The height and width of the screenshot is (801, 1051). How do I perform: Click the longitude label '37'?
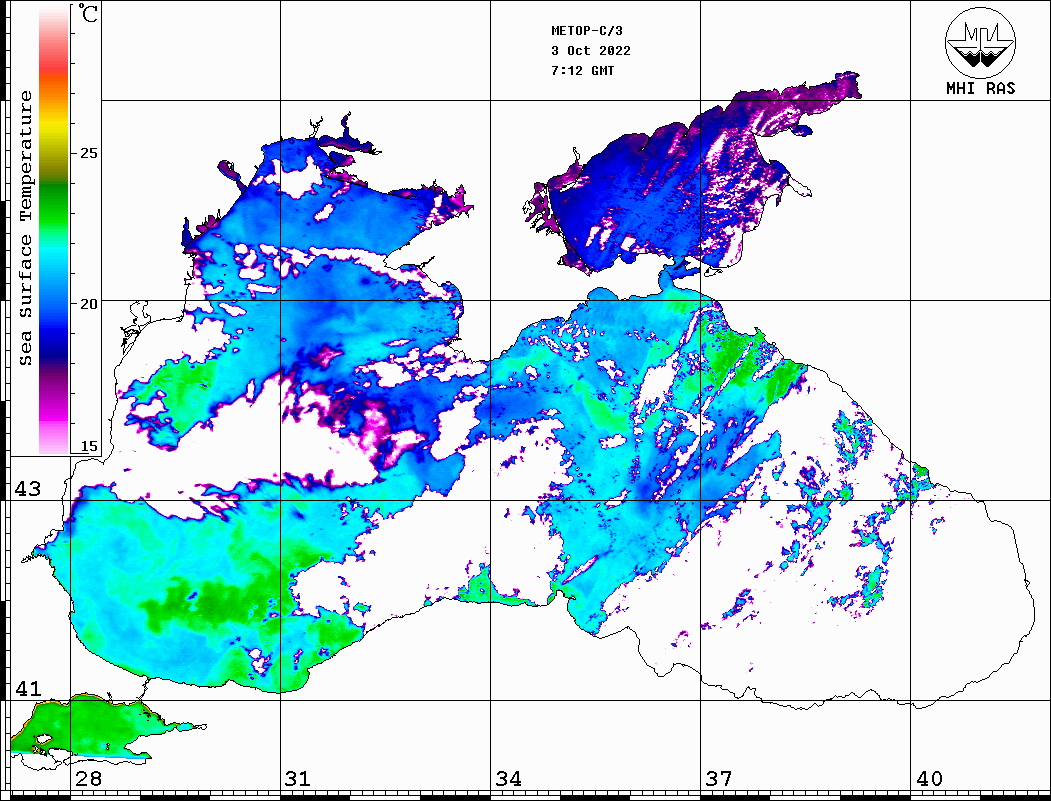coord(719,779)
